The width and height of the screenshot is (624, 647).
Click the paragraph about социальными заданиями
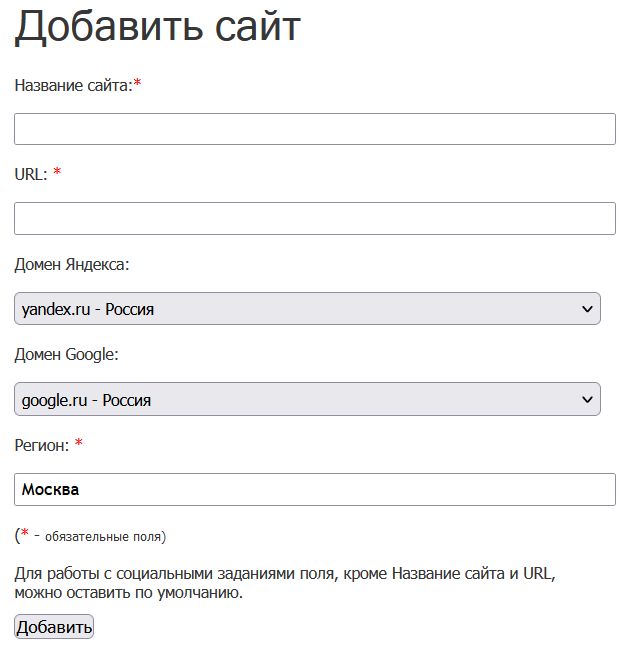click(x=284, y=584)
